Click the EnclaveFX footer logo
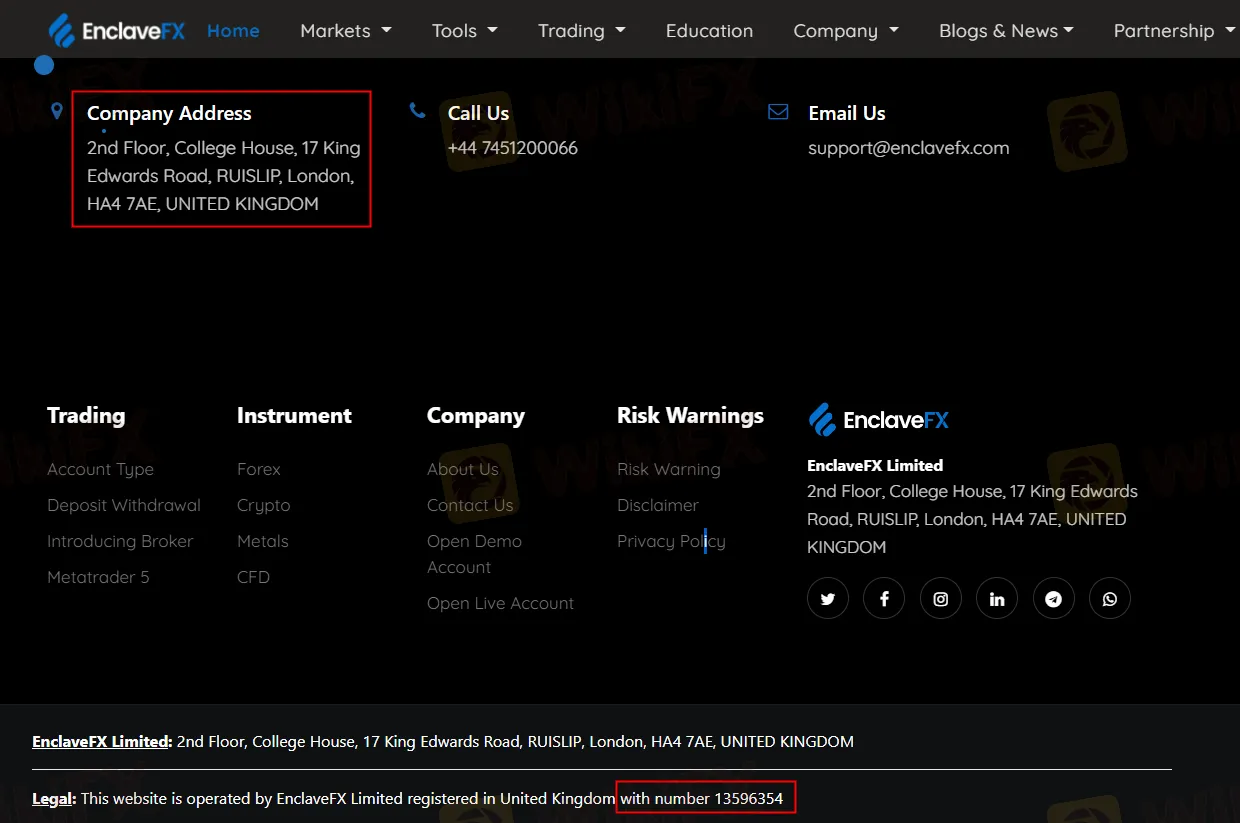The width and height of the screenshot is (1240, 823). coord(878,420)
